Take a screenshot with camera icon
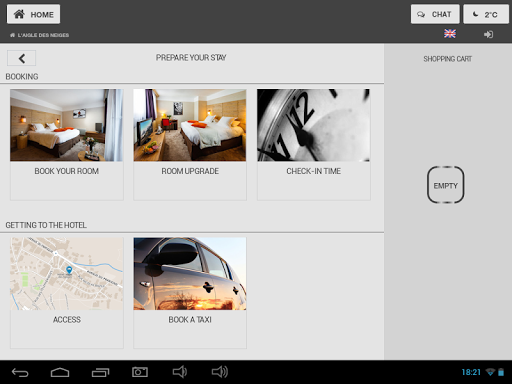Screen dimensions: 512x384 (x=140, y=372)
